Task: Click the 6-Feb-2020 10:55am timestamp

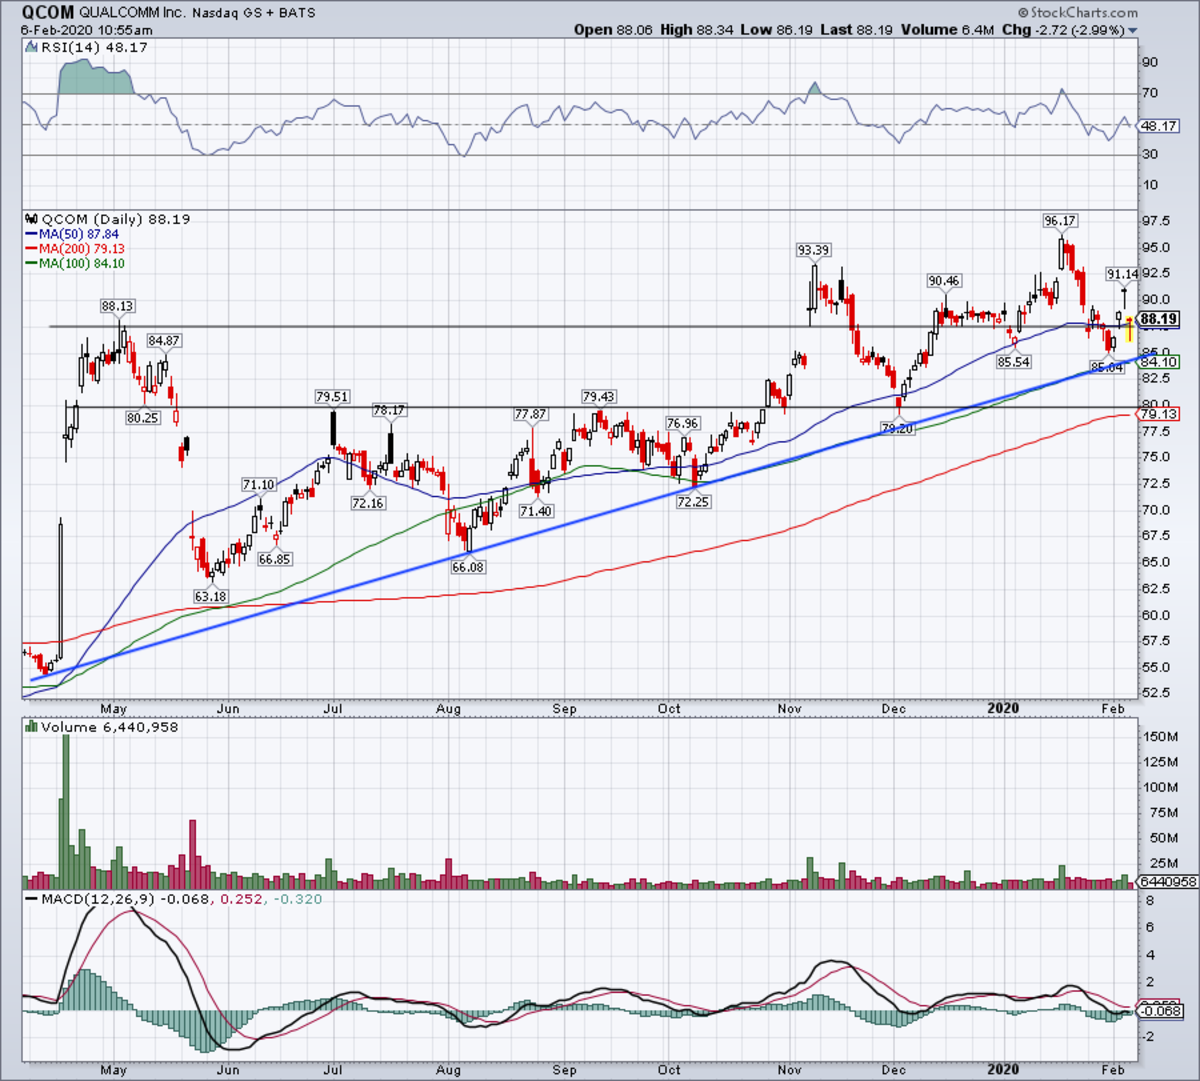Action: pos(87,30)
